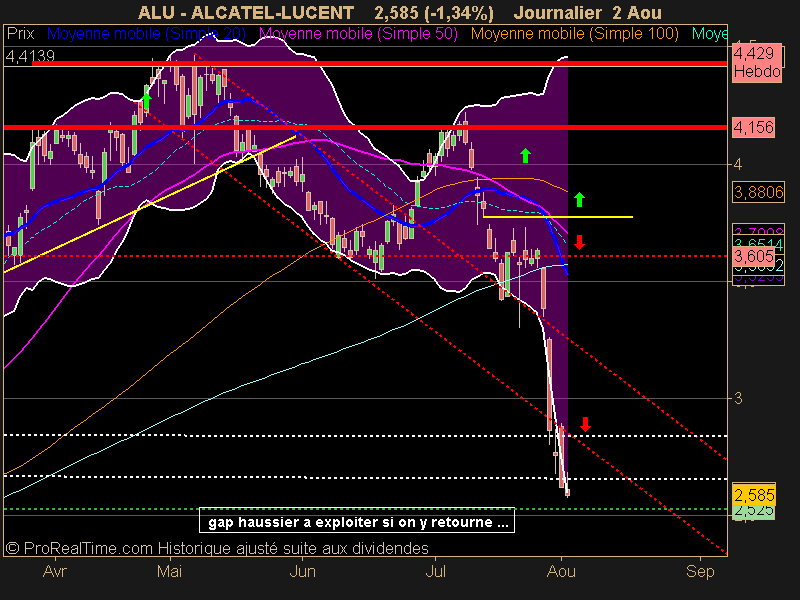The width and height of the screenshot is (800, 600).
Task: Click the yellow '2,585' current price tag
Action: [x=754, y=494]
